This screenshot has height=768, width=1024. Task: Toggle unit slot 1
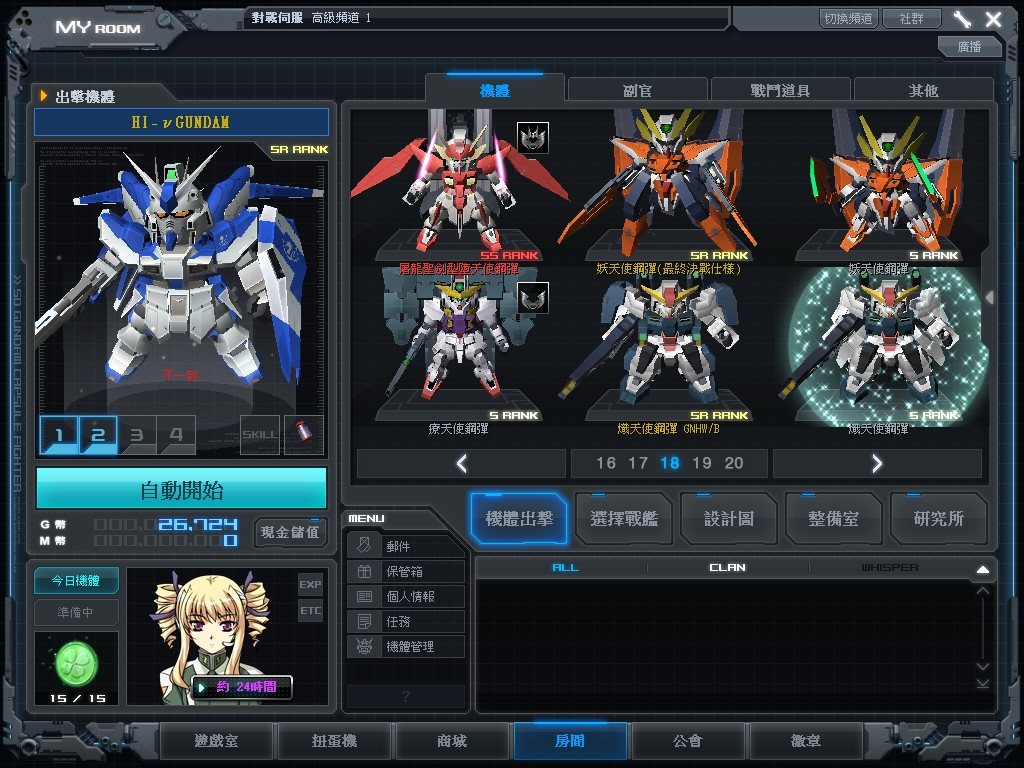click(x=59, y=435)
